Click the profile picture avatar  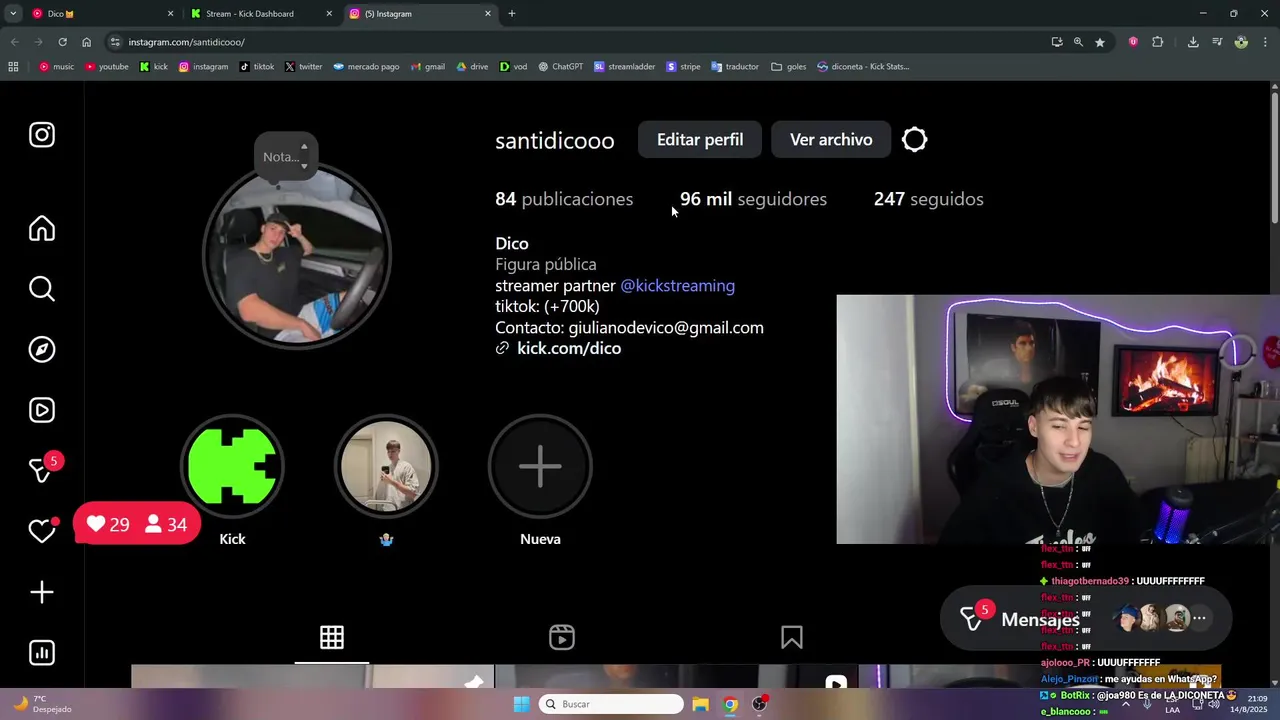pyautogui.click(x=296, y=256)
